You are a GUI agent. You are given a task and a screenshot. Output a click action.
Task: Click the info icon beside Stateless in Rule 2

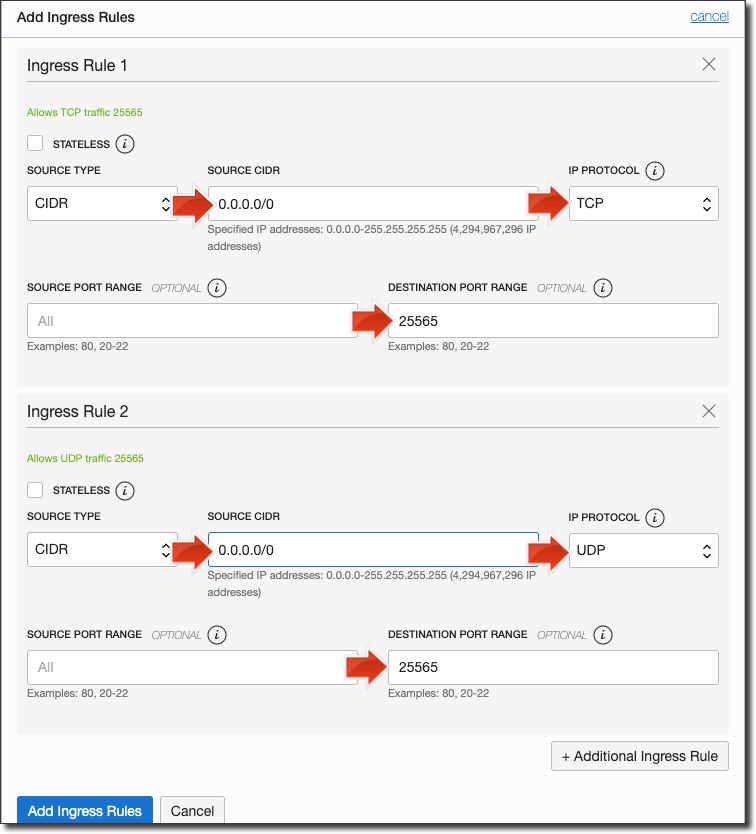[125, 491]
